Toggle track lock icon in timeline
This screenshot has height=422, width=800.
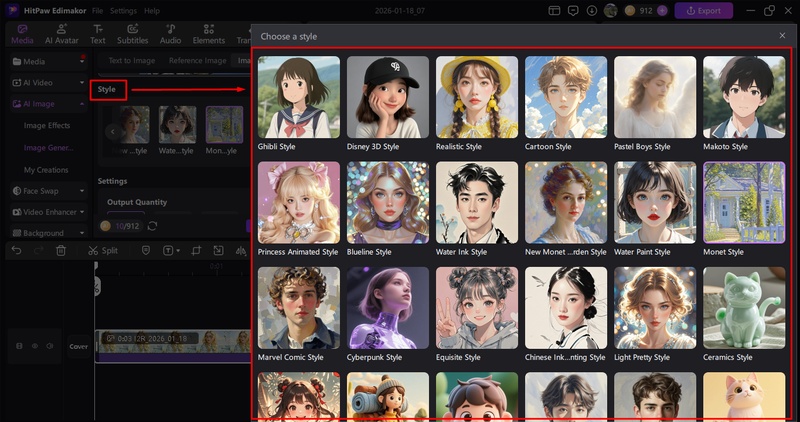19,346
